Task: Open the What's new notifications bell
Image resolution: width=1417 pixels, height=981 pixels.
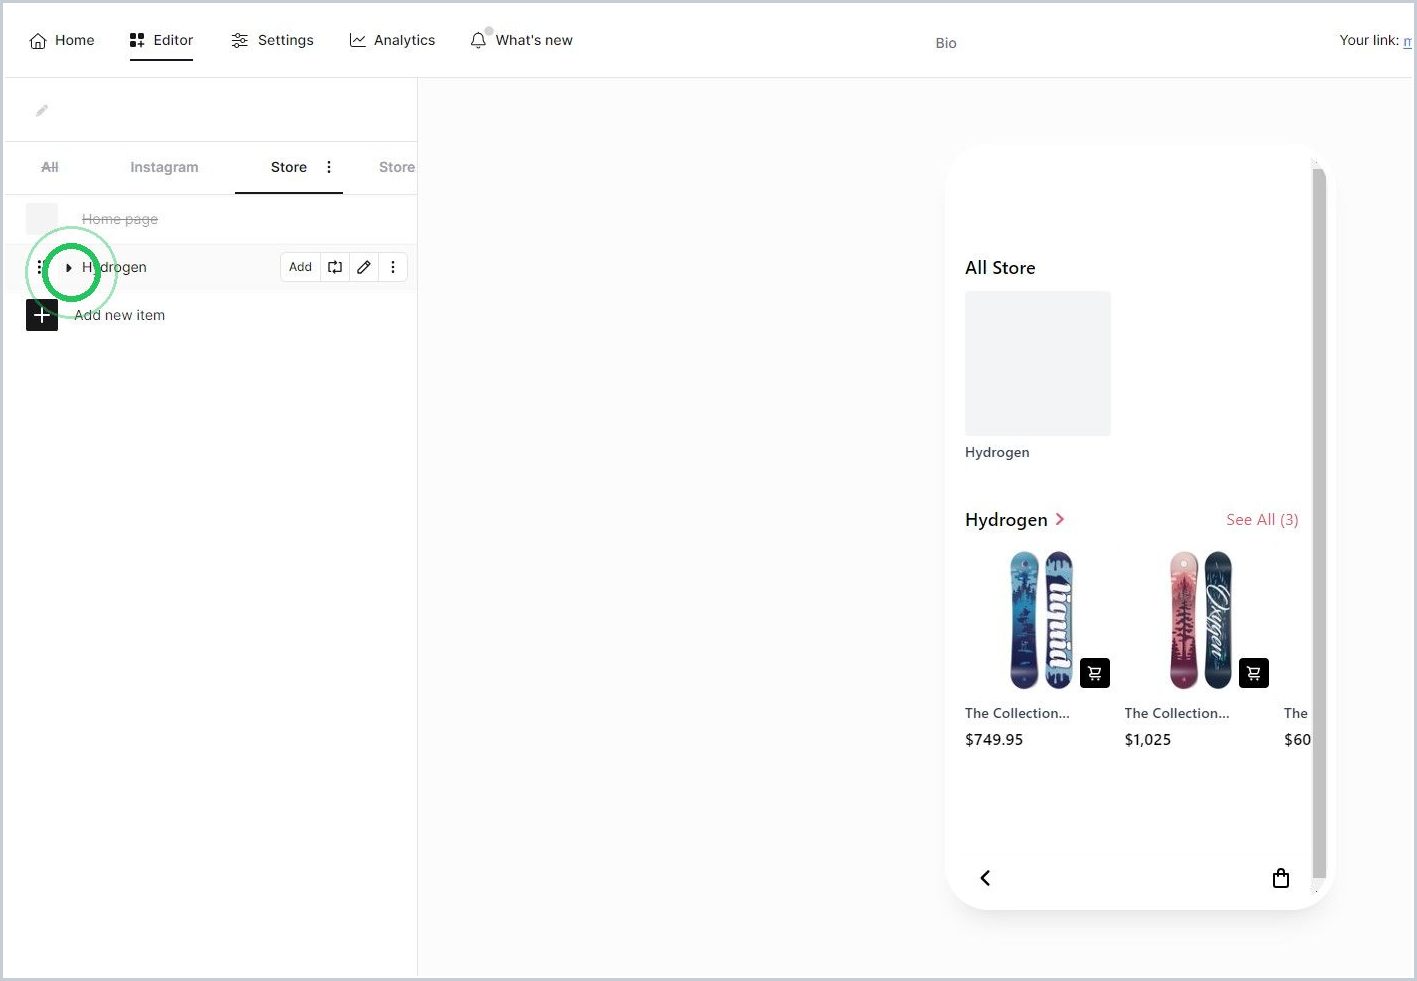Action: pos(521,40)
